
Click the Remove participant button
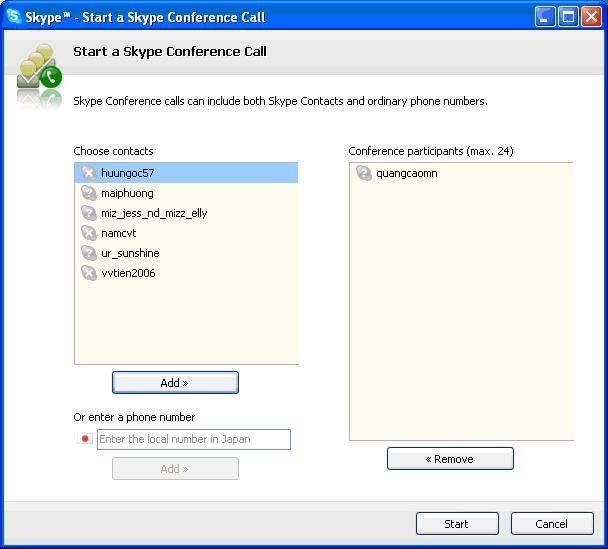(x=450, y=459)
